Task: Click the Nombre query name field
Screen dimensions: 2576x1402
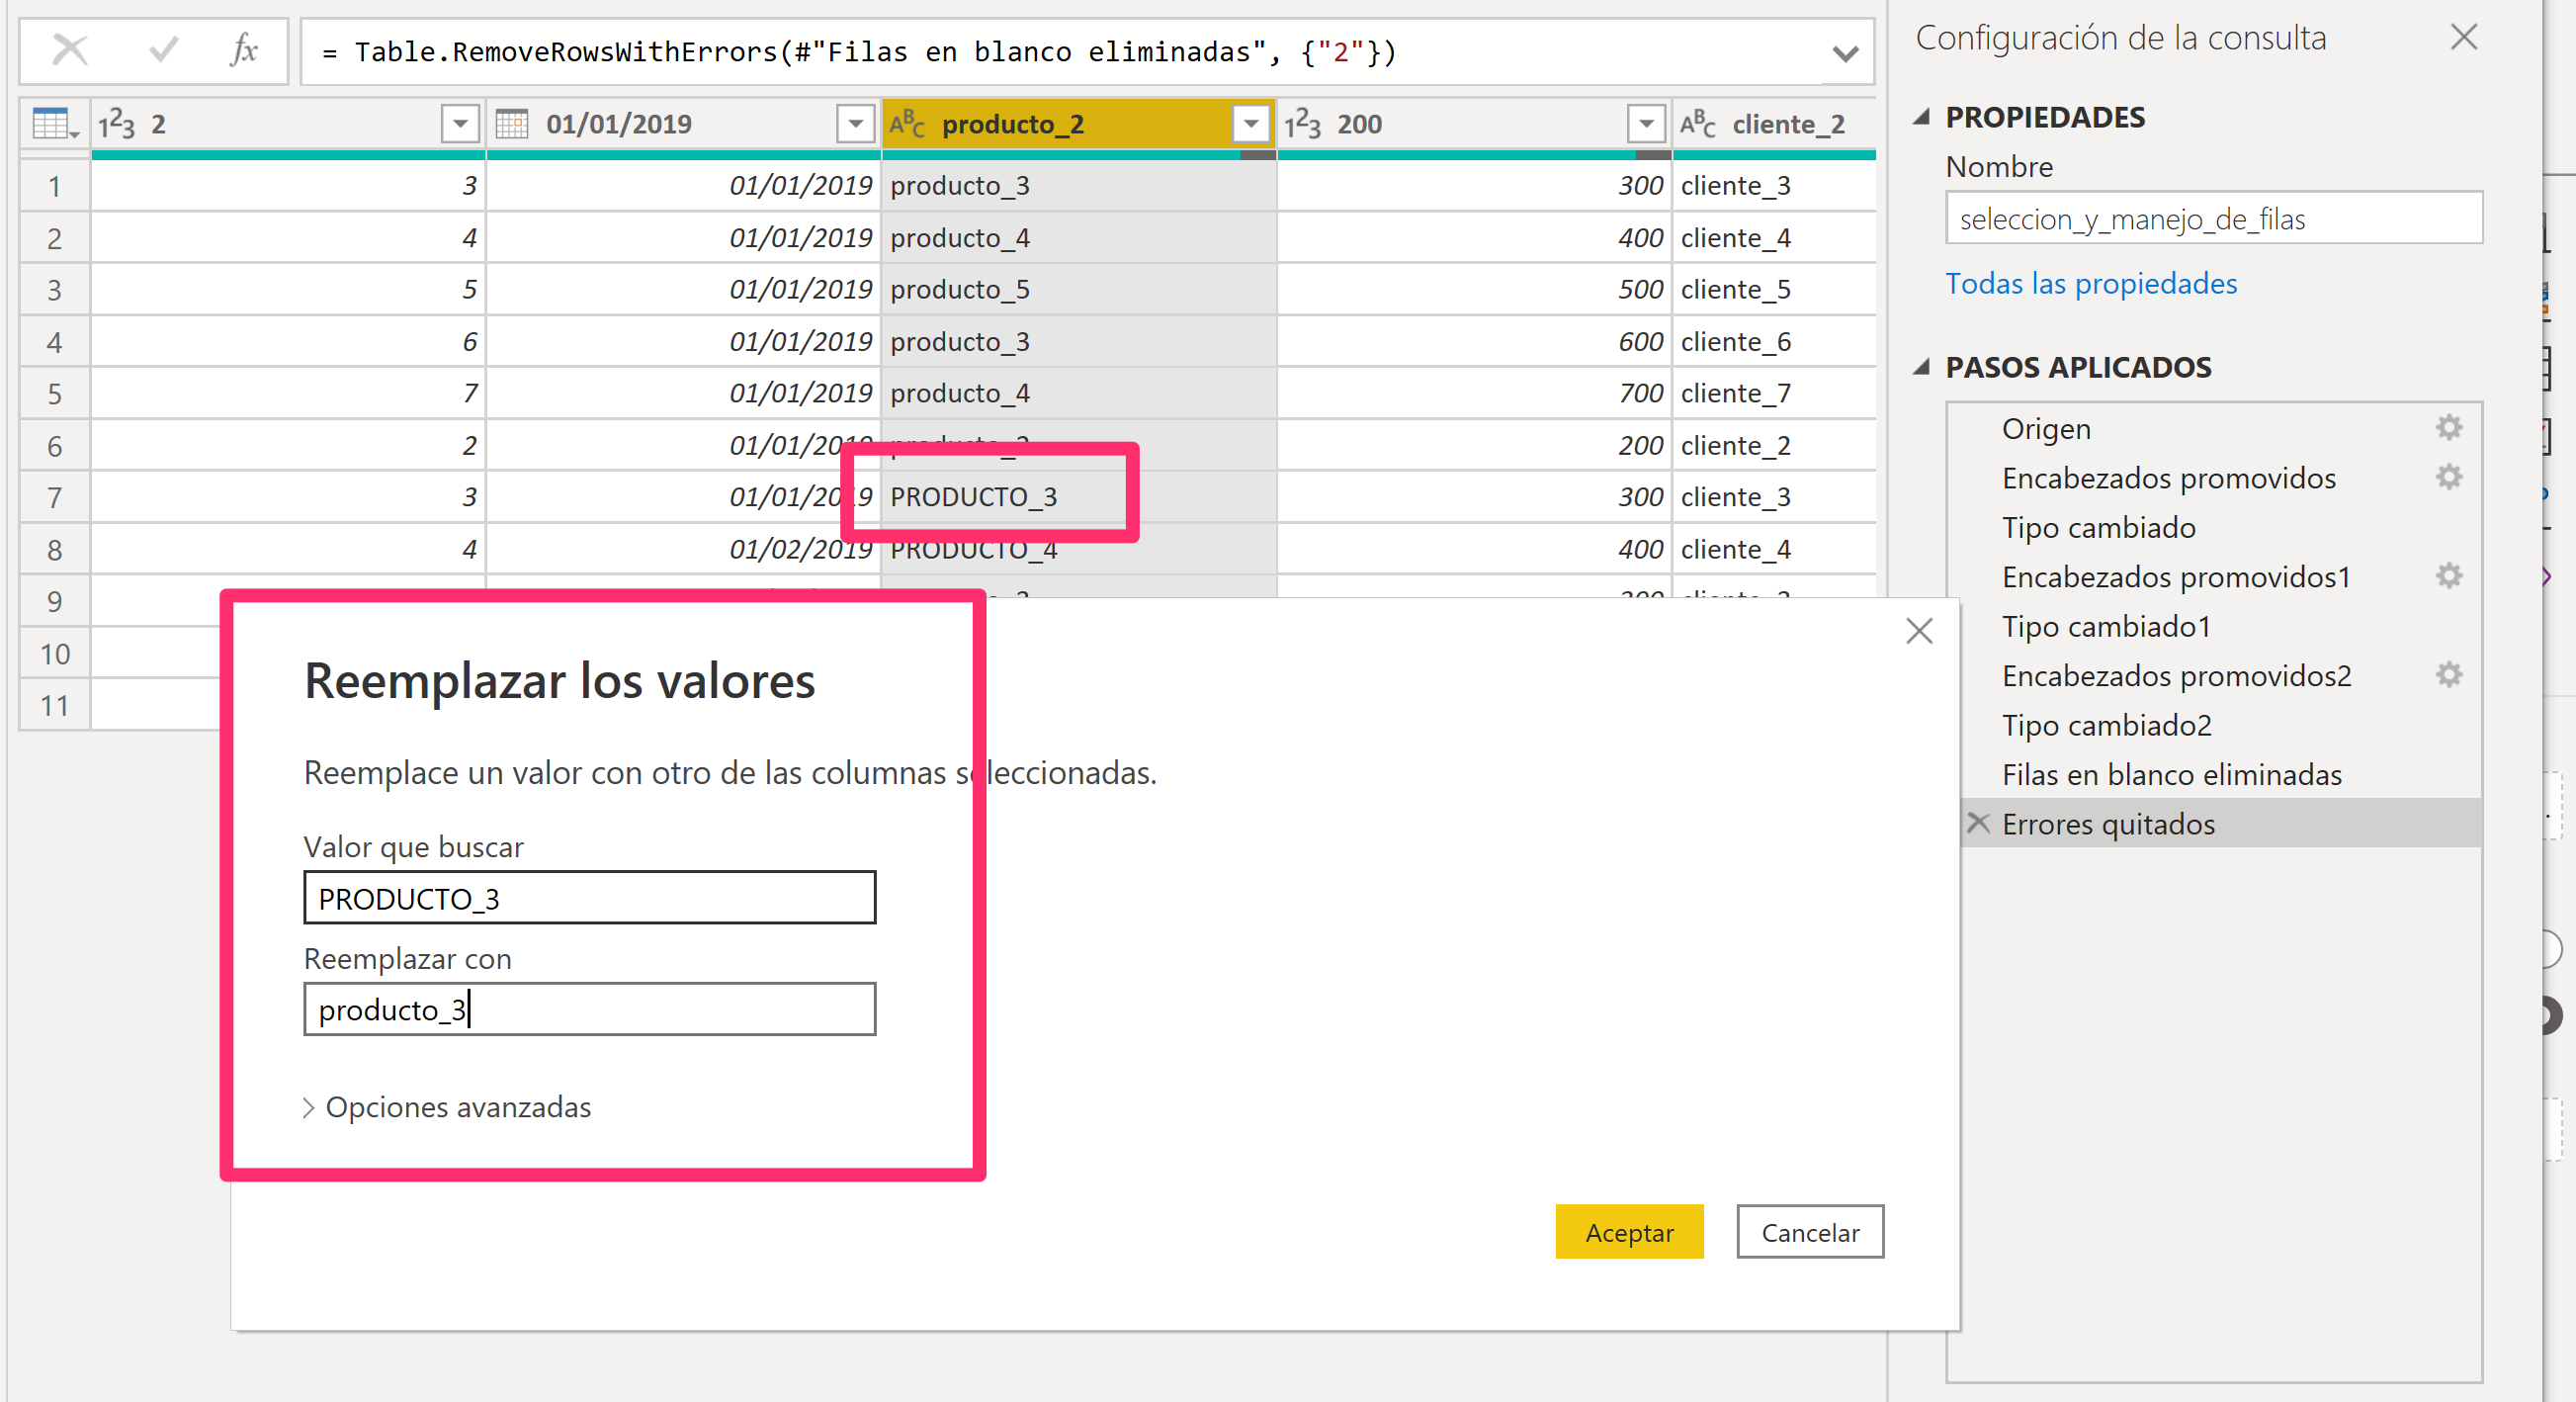Action: (x=2213, y=218)
